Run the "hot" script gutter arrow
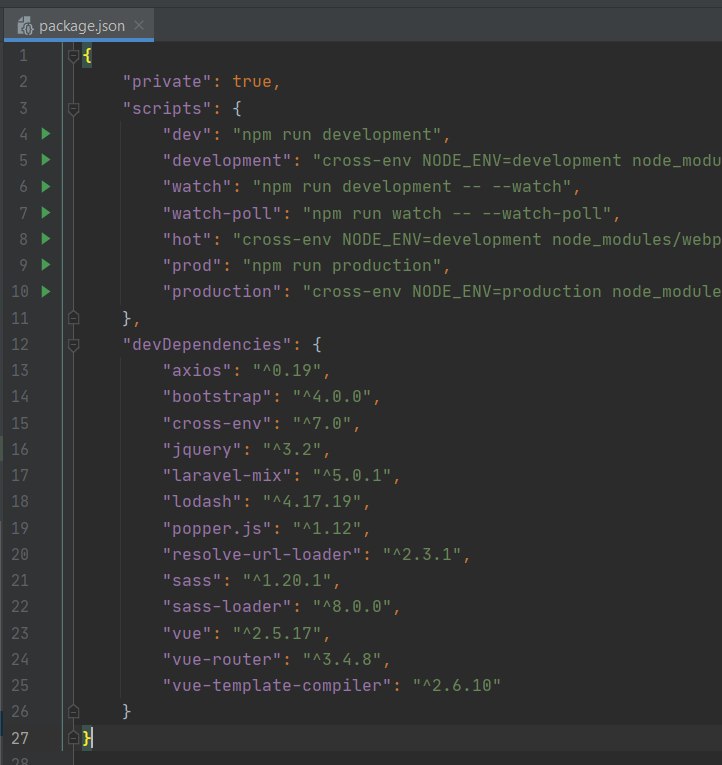This screenshot has width=722, height=765. [x=46, y=239]
